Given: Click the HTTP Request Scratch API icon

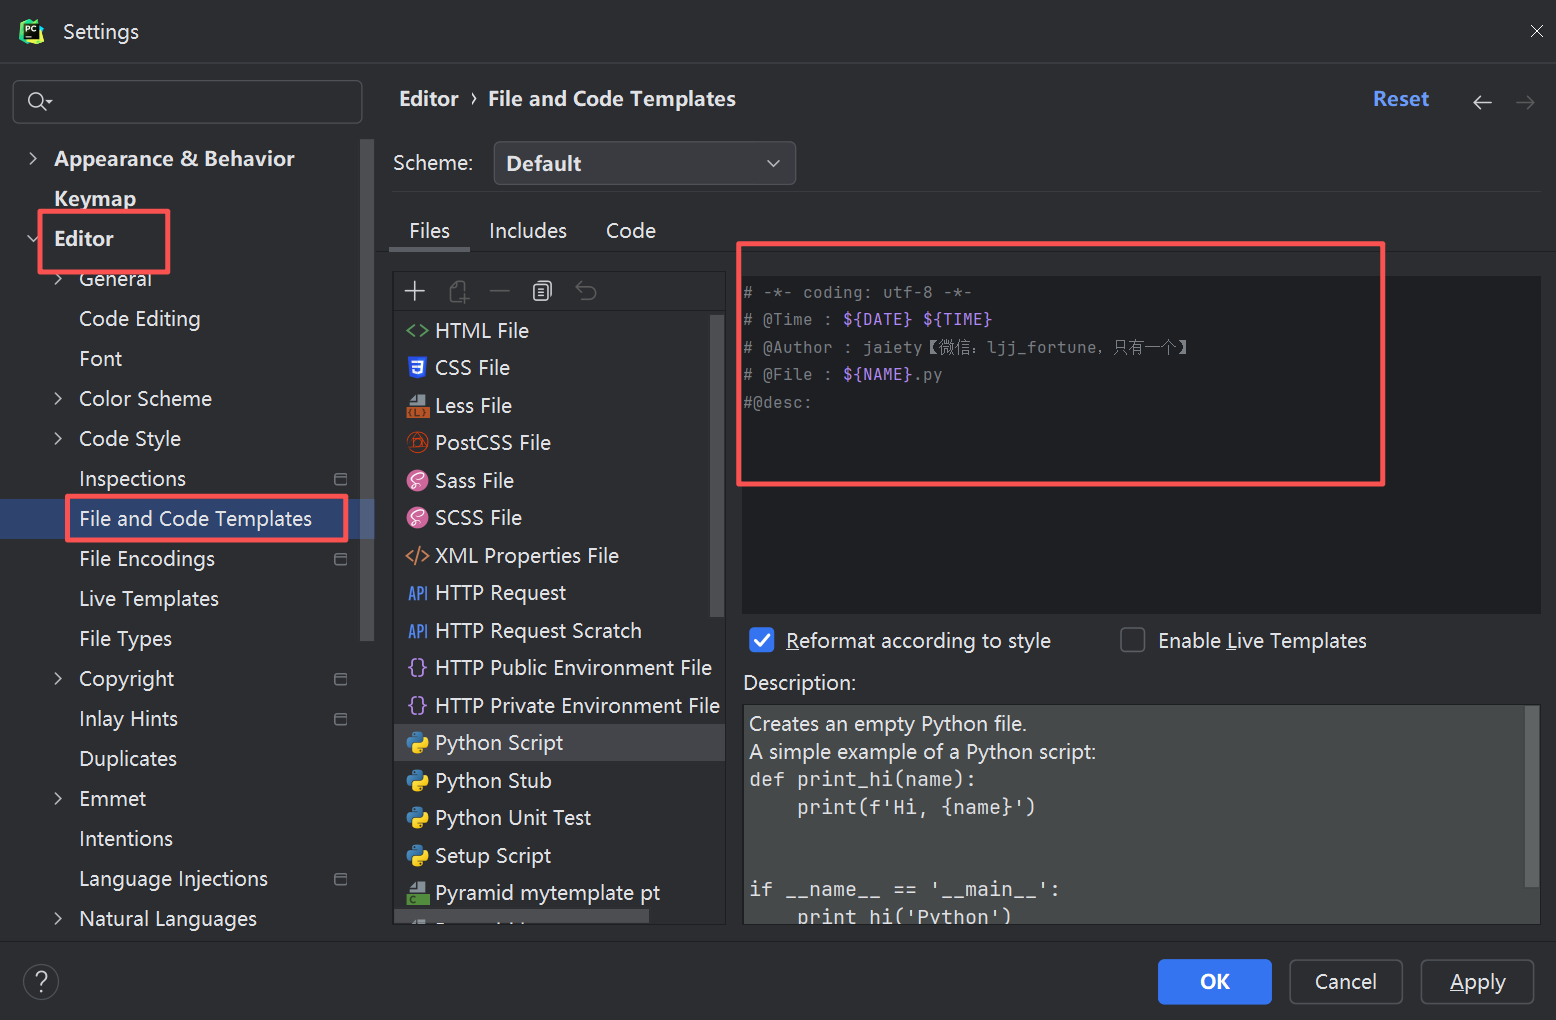Looking at the screenshot, I should 417,631.
